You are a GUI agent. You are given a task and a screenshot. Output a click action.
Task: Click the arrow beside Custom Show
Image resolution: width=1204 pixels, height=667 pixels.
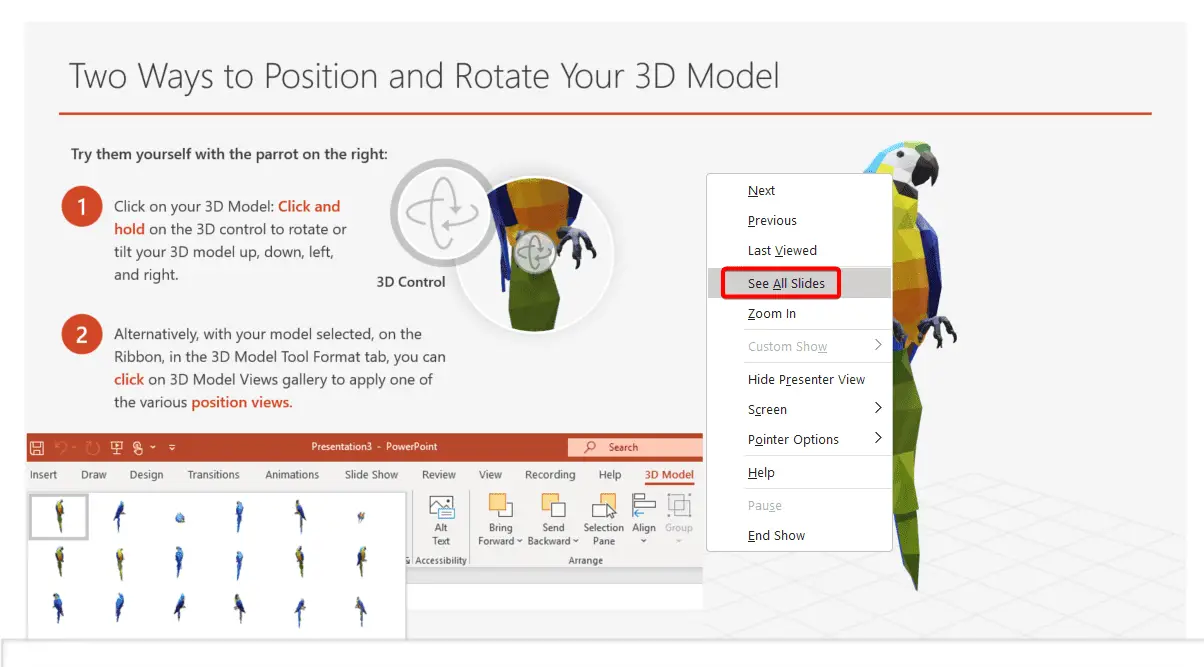[x=878, y=345]
